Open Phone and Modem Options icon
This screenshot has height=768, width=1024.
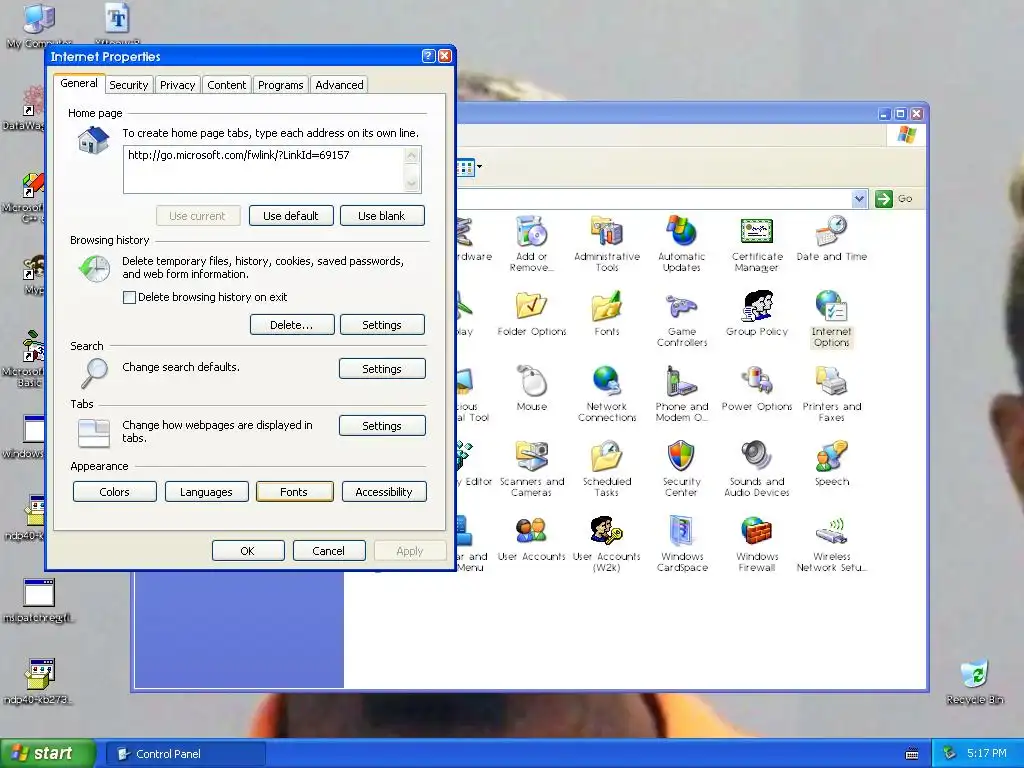pyautogui.click(x=681, y=394)
